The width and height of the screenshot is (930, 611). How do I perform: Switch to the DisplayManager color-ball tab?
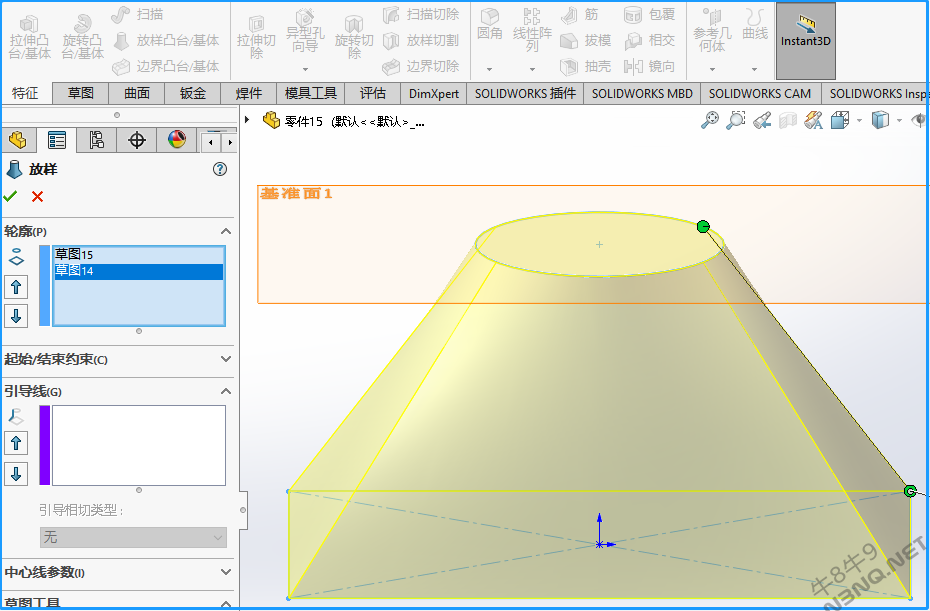tap(177, 141)
